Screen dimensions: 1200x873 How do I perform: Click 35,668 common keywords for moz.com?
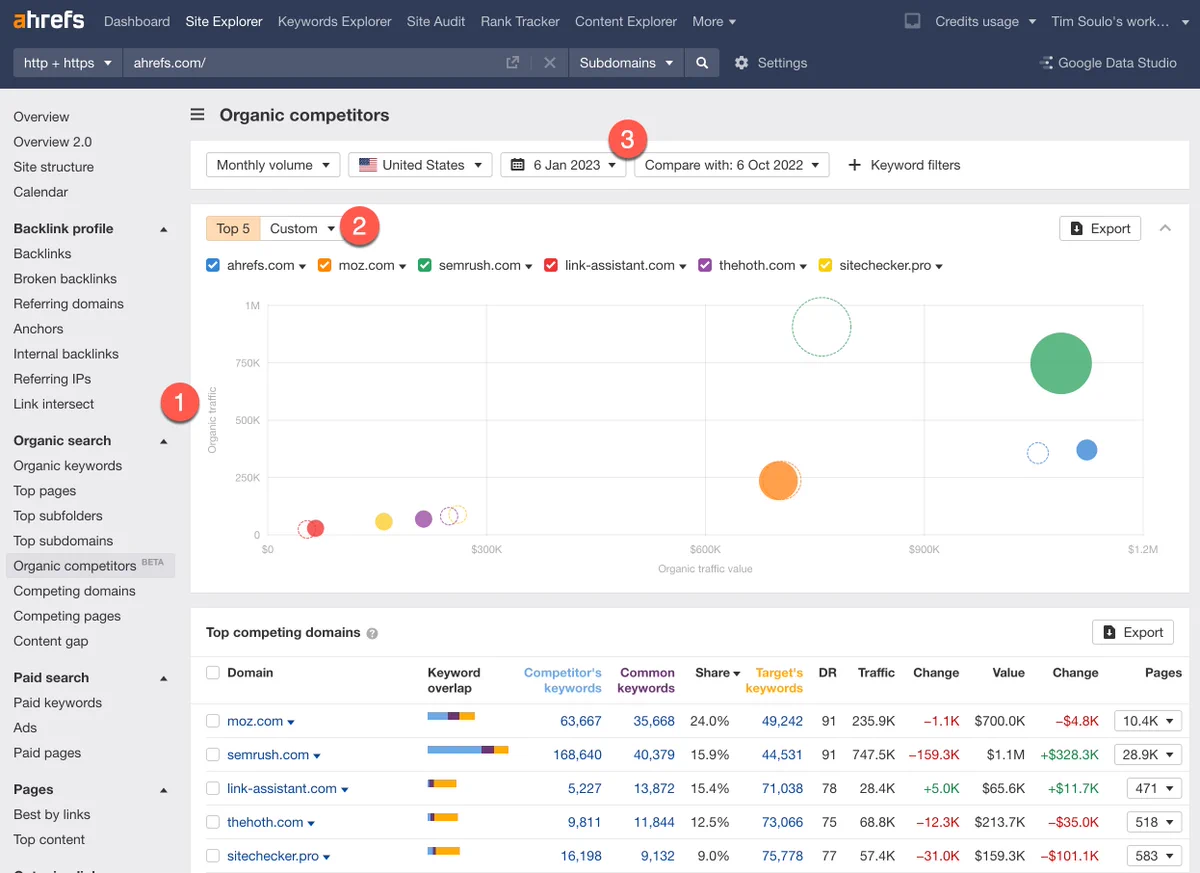654,721
